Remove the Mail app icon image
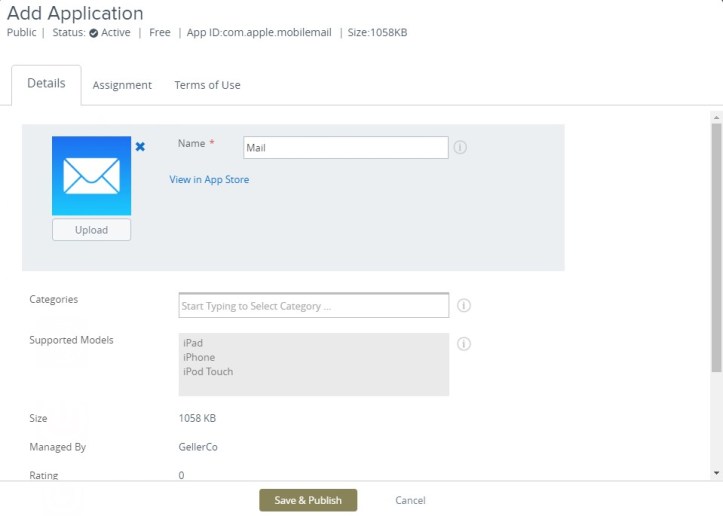The image size is (723, 516). coord(140,147)
